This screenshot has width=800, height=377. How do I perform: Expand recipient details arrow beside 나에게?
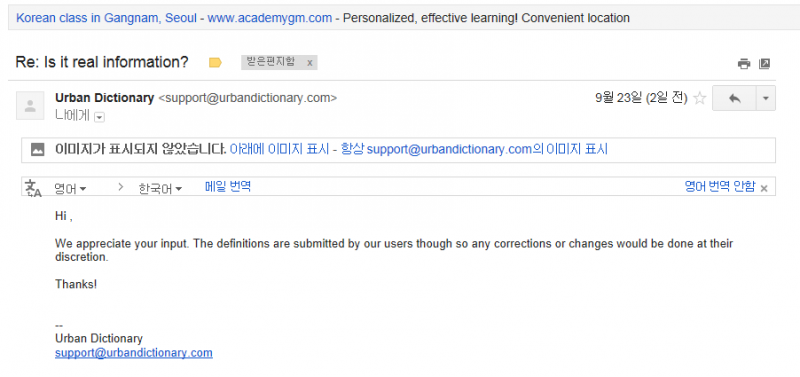[x=99, y=117]
